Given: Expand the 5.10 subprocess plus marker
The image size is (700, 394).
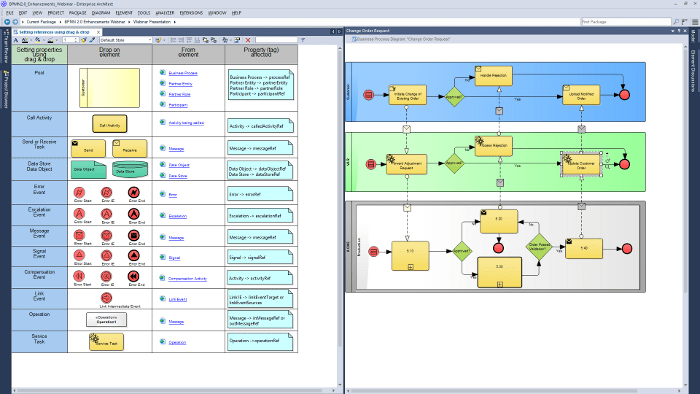Looking at the screenshot, I should [411, 267].
